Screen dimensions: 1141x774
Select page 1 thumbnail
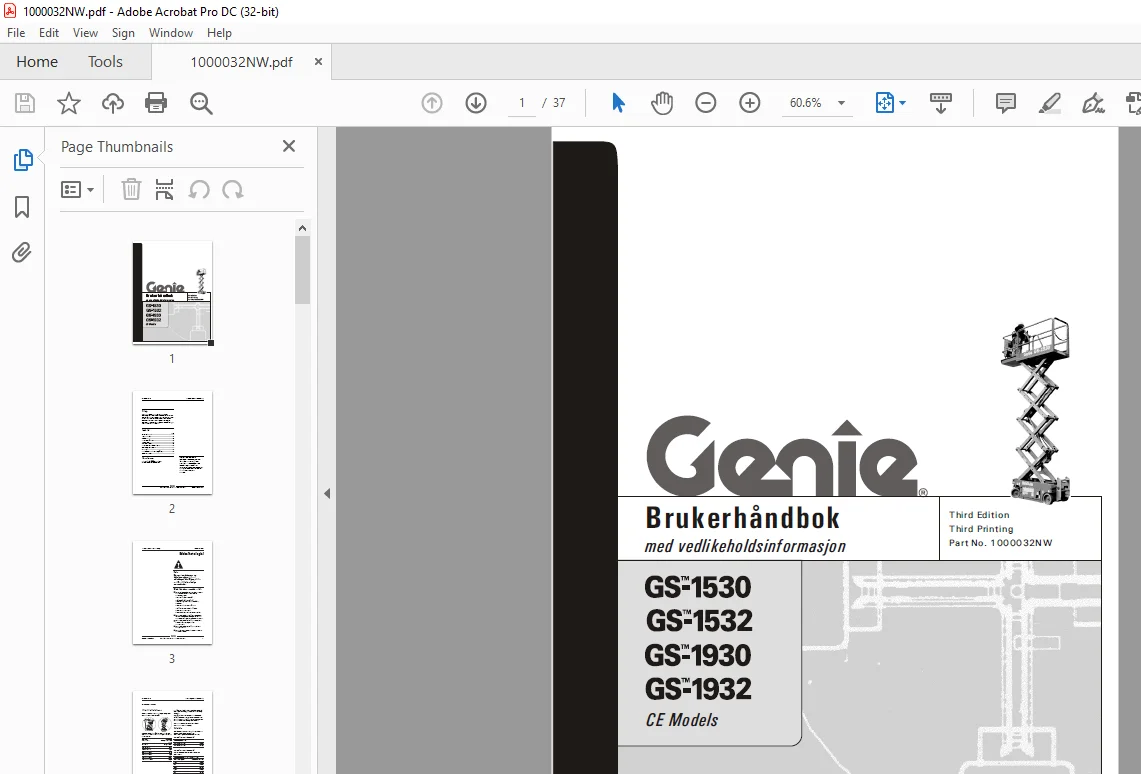[172, 293]
